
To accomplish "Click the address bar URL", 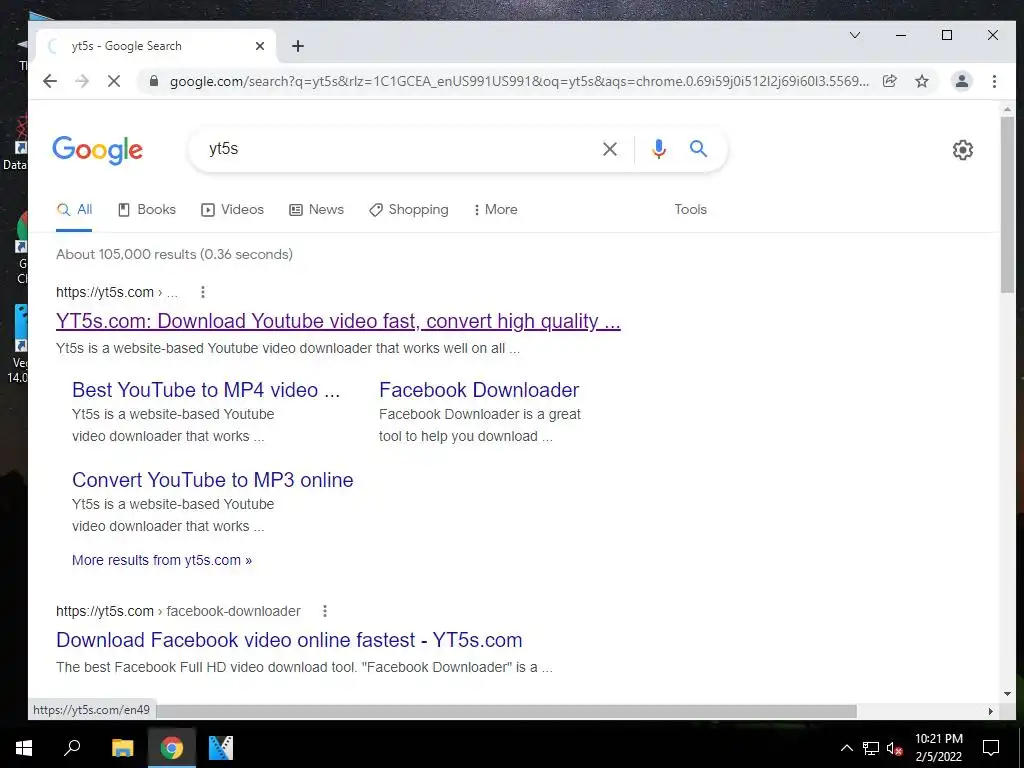I will click(x=519, y=81).
